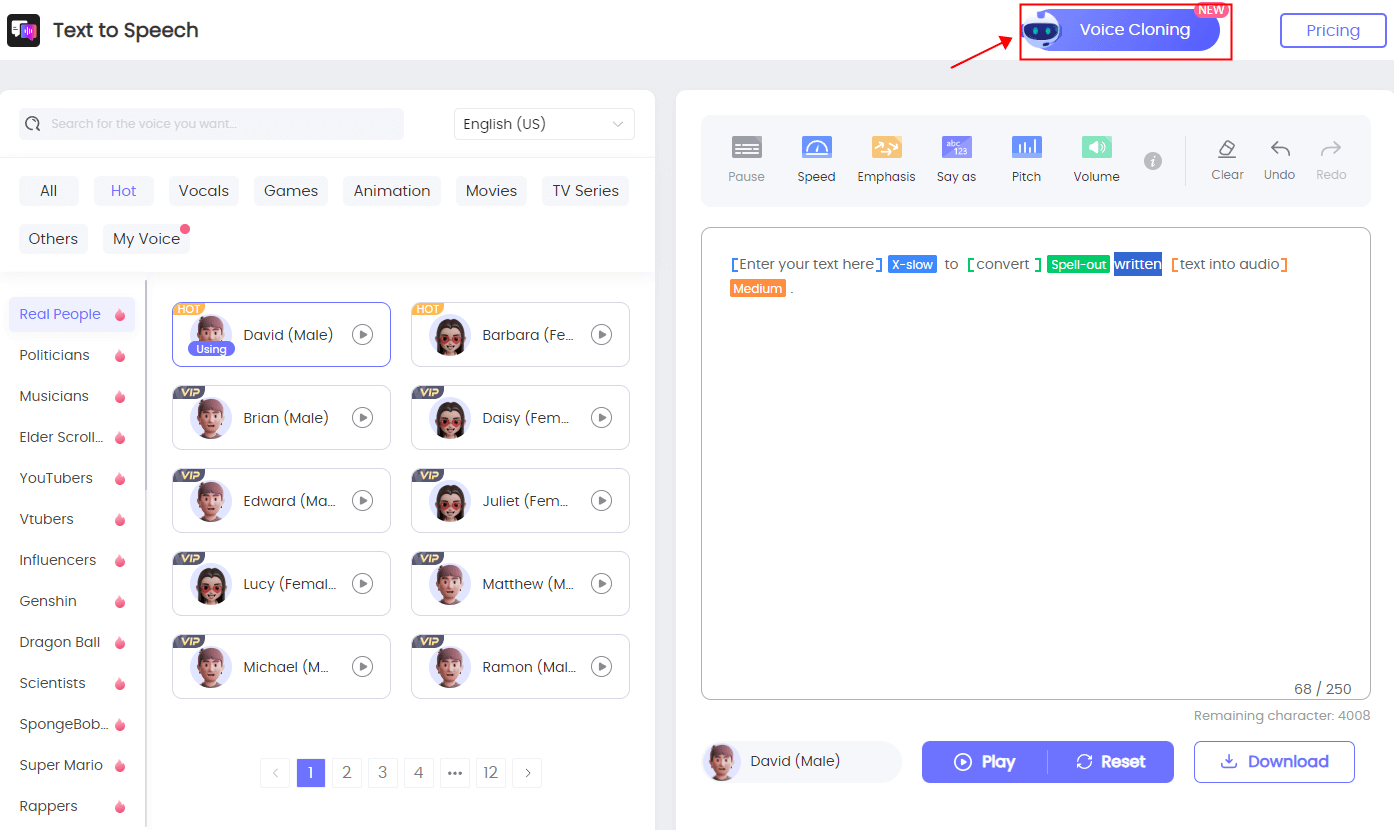Adjust Pitch using the toolbar icon

point(1026,158)
